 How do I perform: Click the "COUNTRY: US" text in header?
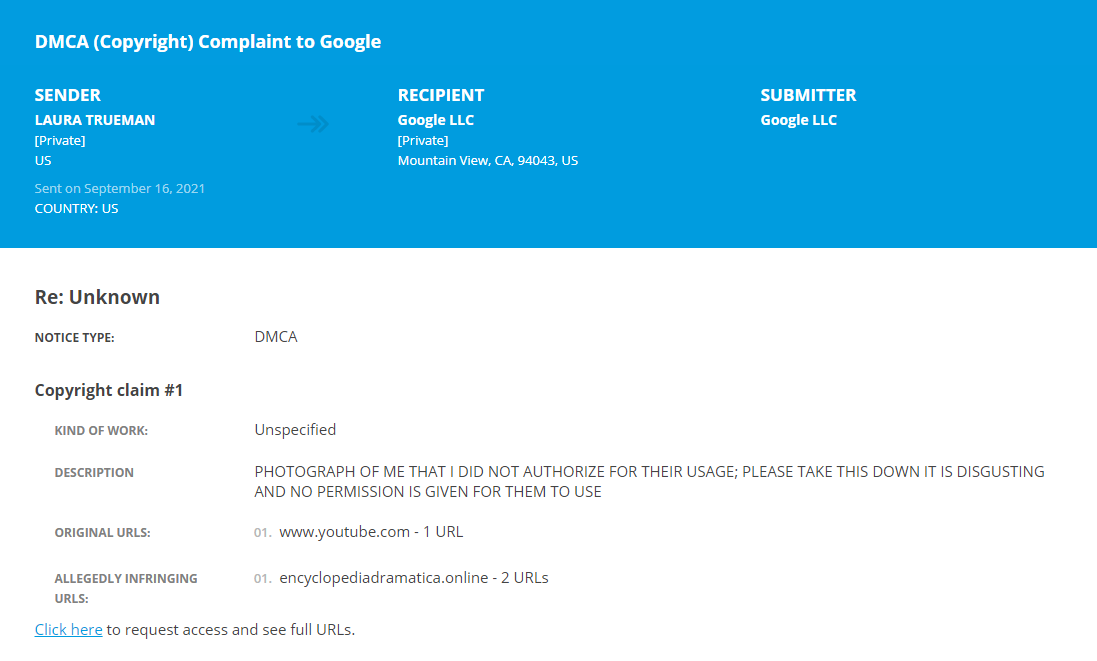(x=76, y=209)
